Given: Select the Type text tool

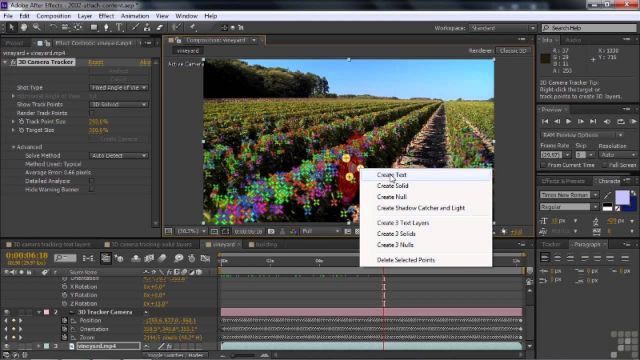Looking at the screenshot, I should pos(119,27).
